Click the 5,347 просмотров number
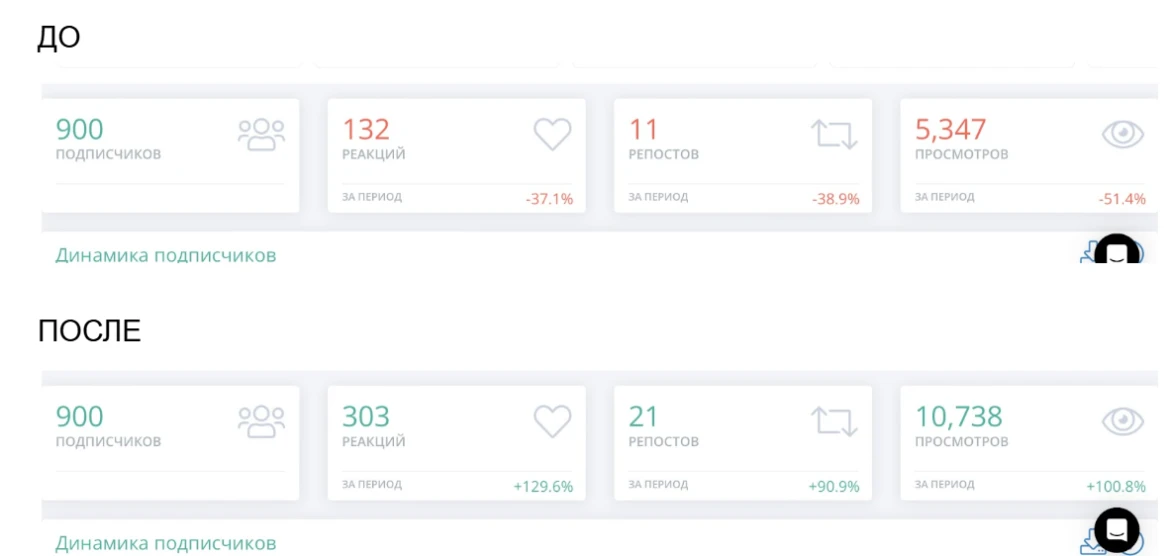 950,129
